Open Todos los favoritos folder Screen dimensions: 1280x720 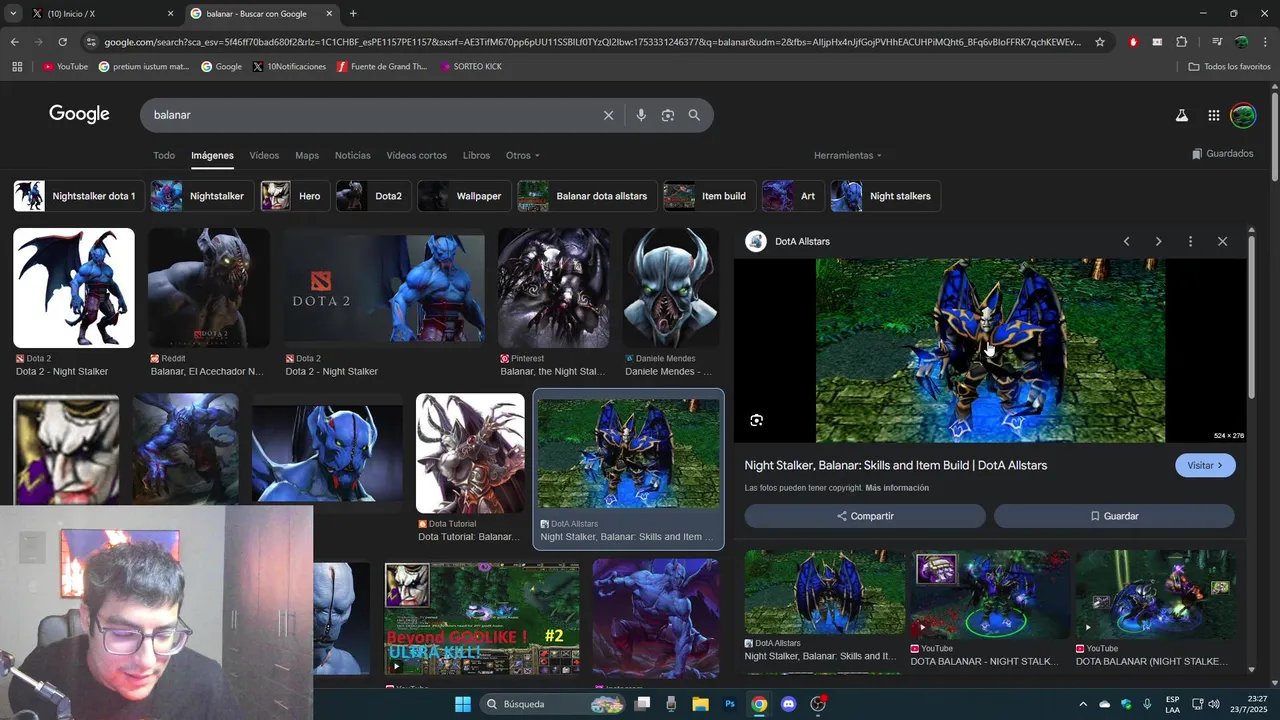1229,66
